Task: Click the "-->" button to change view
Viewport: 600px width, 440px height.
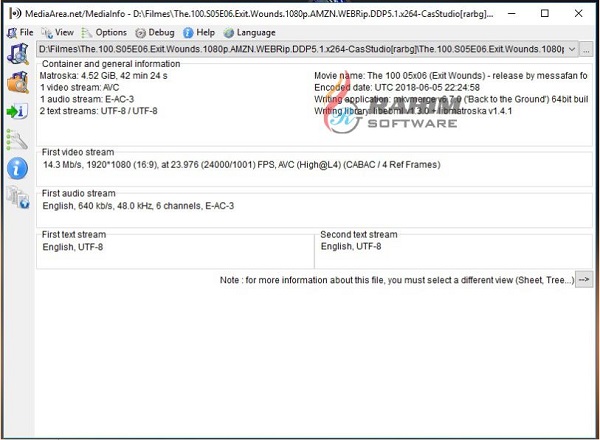Action: [x=584, y=280]
